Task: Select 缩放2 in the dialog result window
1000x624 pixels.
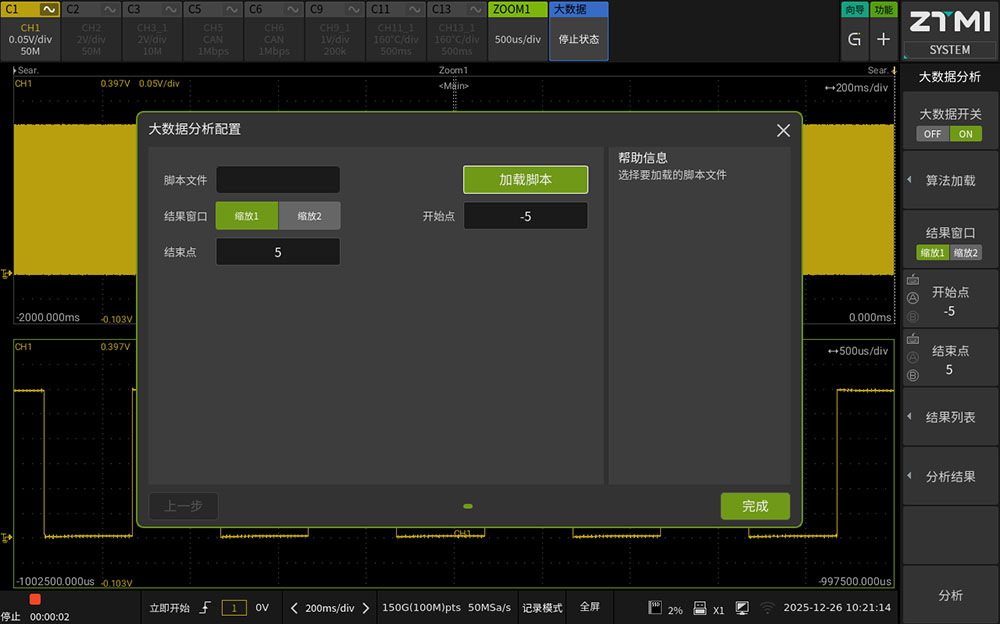Action: [x=309, y=216]
